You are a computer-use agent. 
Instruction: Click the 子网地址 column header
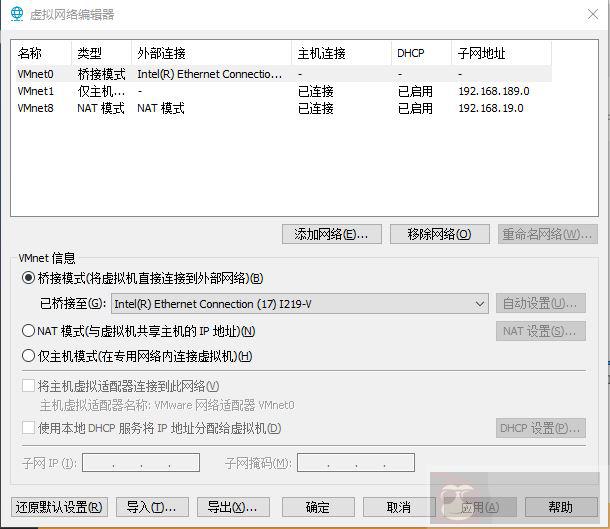point(502,53)
